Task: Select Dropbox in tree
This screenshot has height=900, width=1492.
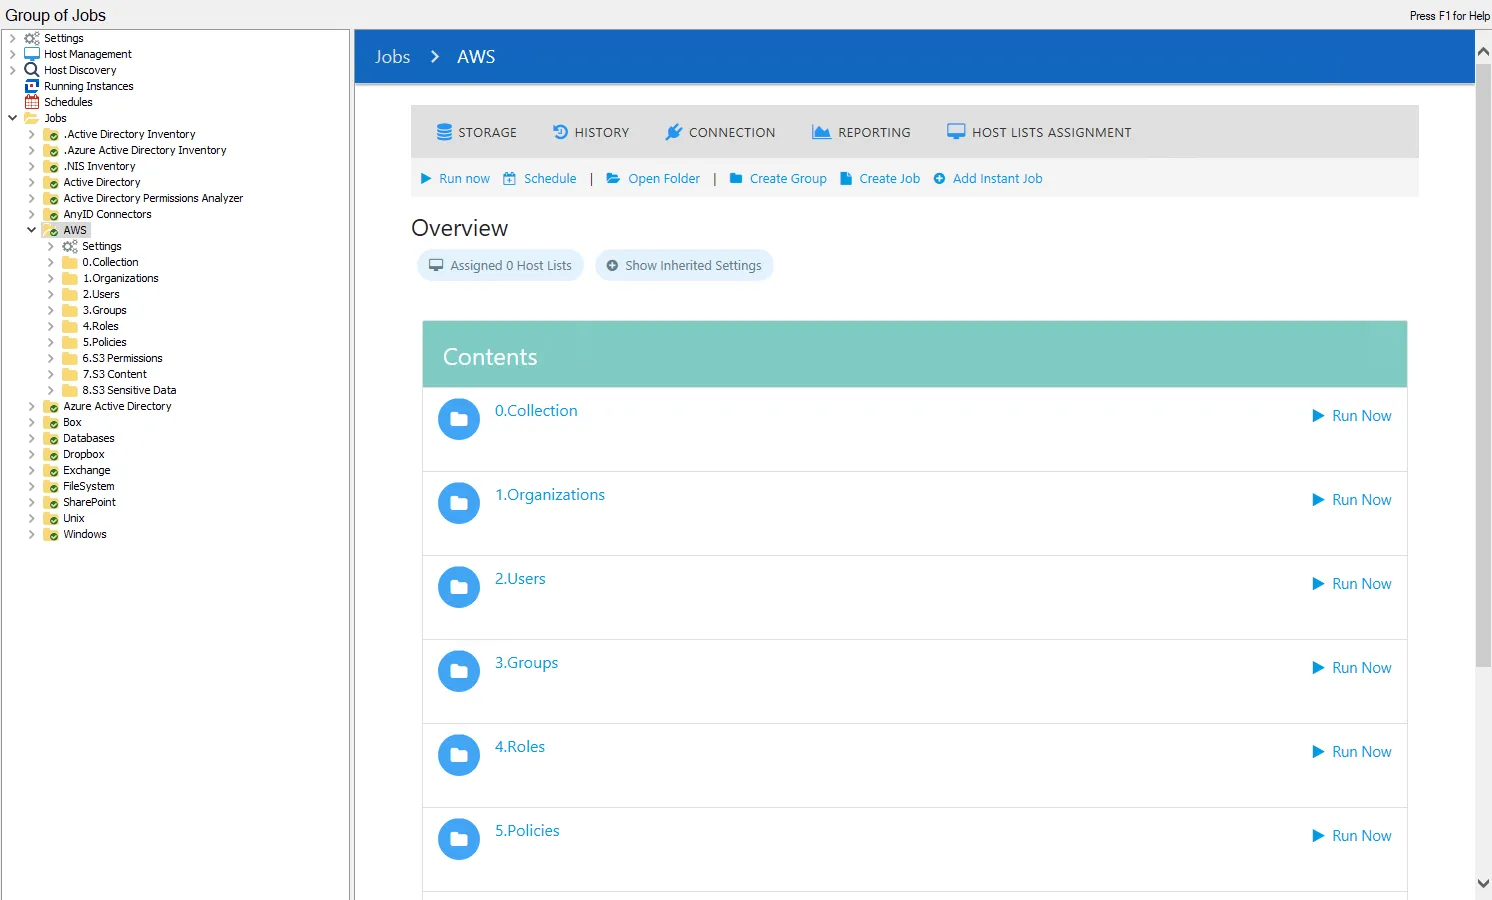Action: tap(83, 454)
